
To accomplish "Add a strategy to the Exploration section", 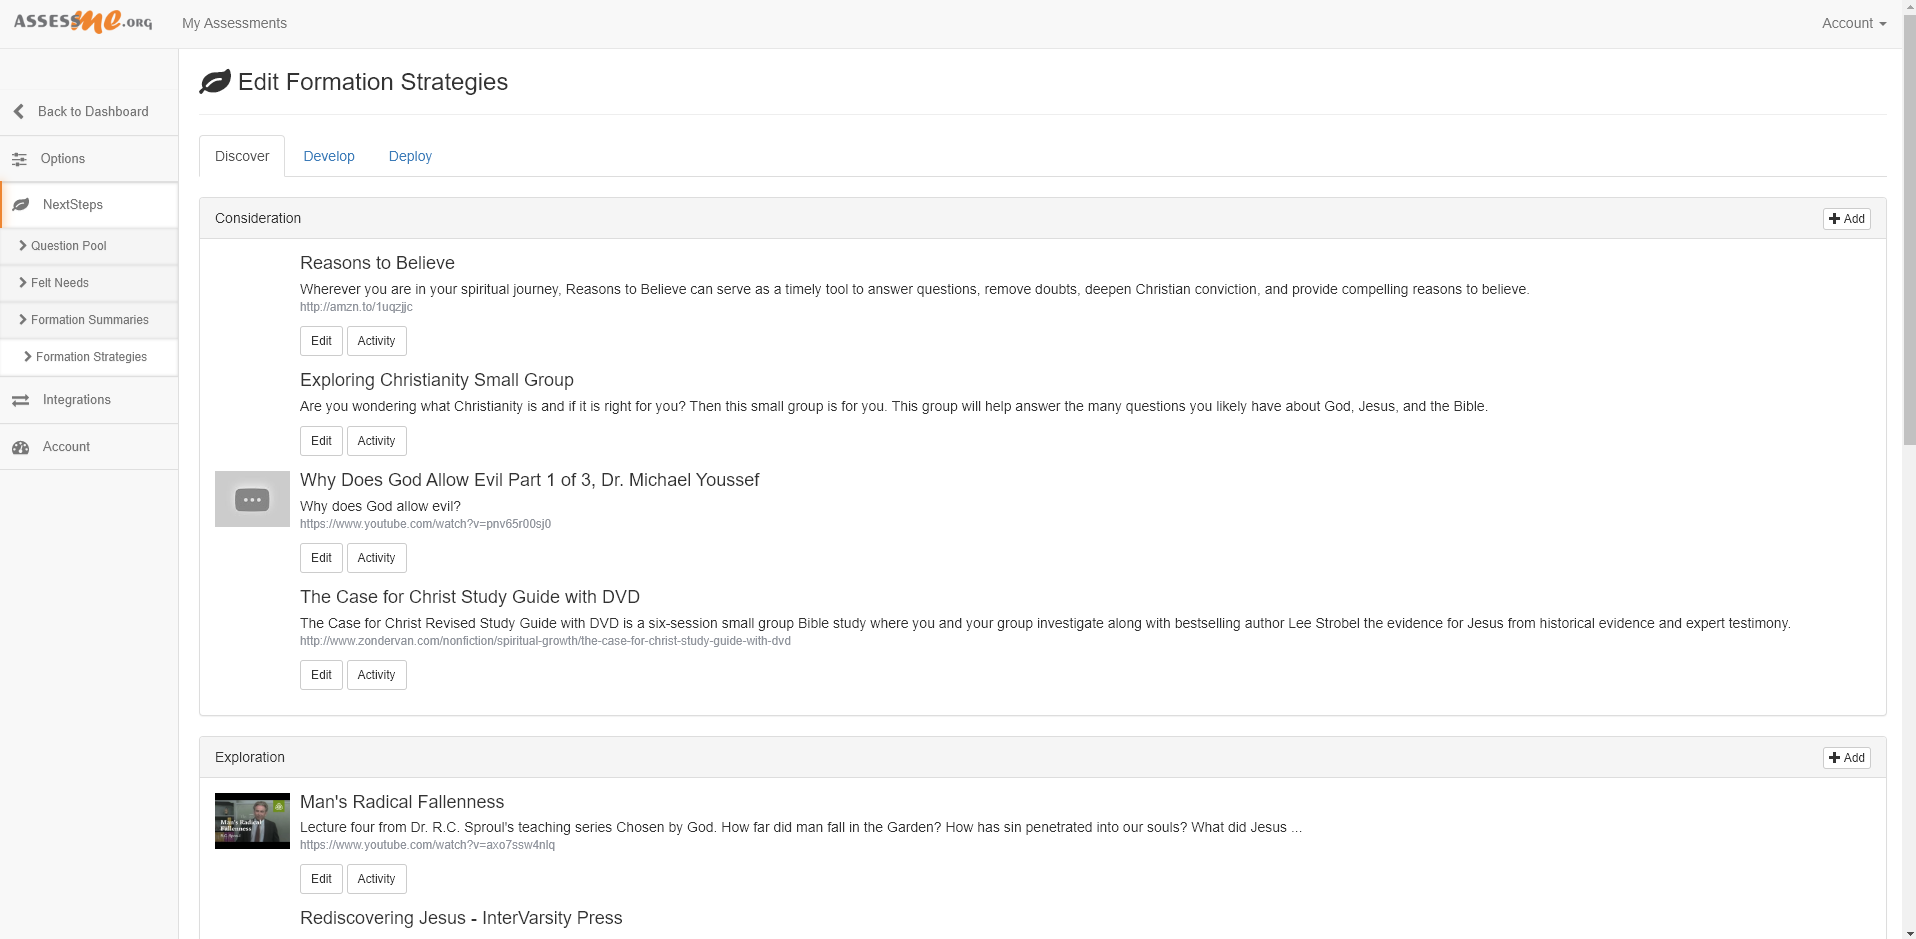I will click(1846, 758).
